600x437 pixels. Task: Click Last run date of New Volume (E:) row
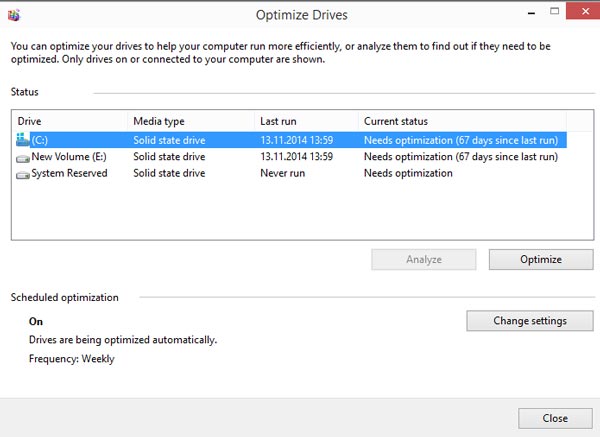coord(297,157)
